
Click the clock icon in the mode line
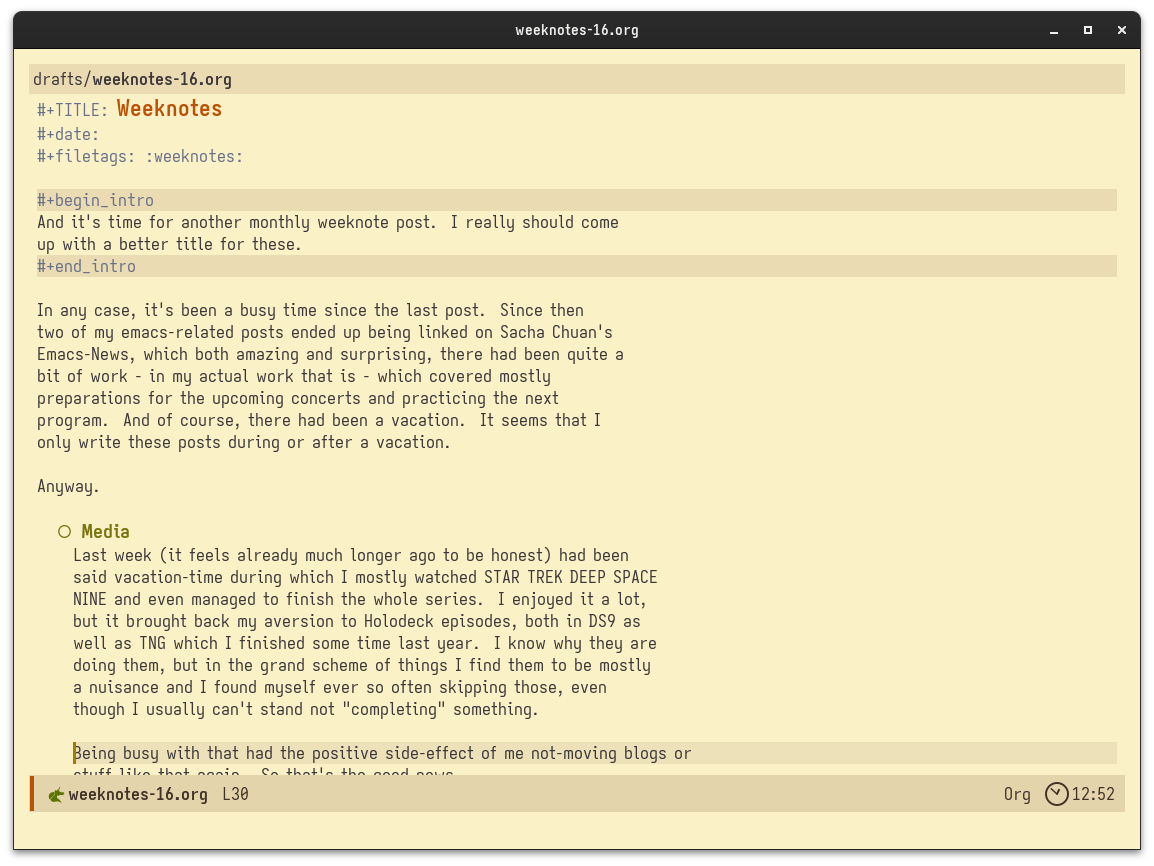pyautogui.click(x=1056, y=794)
